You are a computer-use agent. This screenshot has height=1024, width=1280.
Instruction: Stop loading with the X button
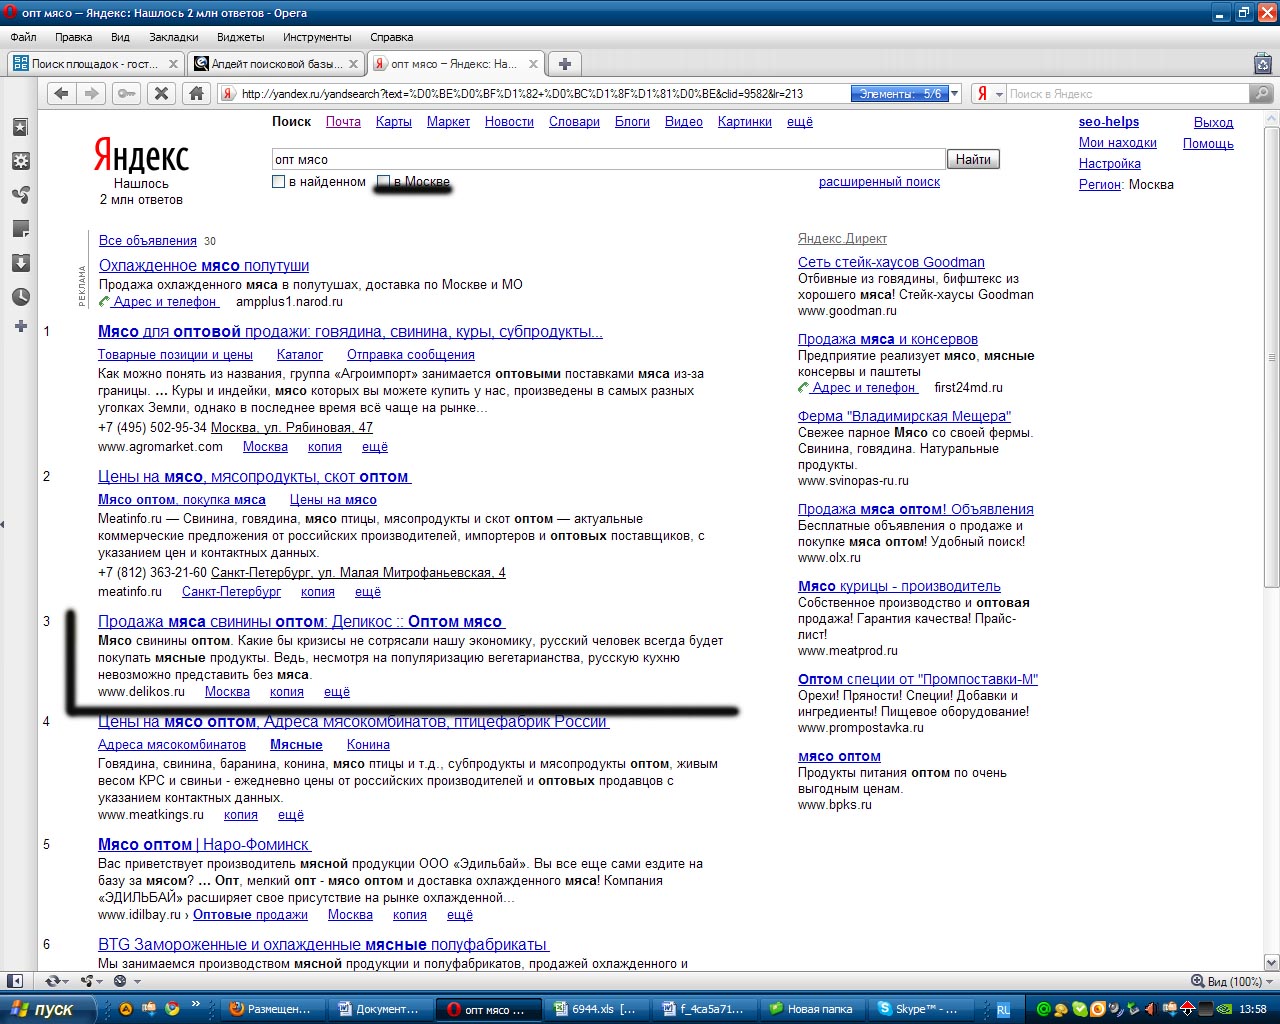click(x=161, y=93)
